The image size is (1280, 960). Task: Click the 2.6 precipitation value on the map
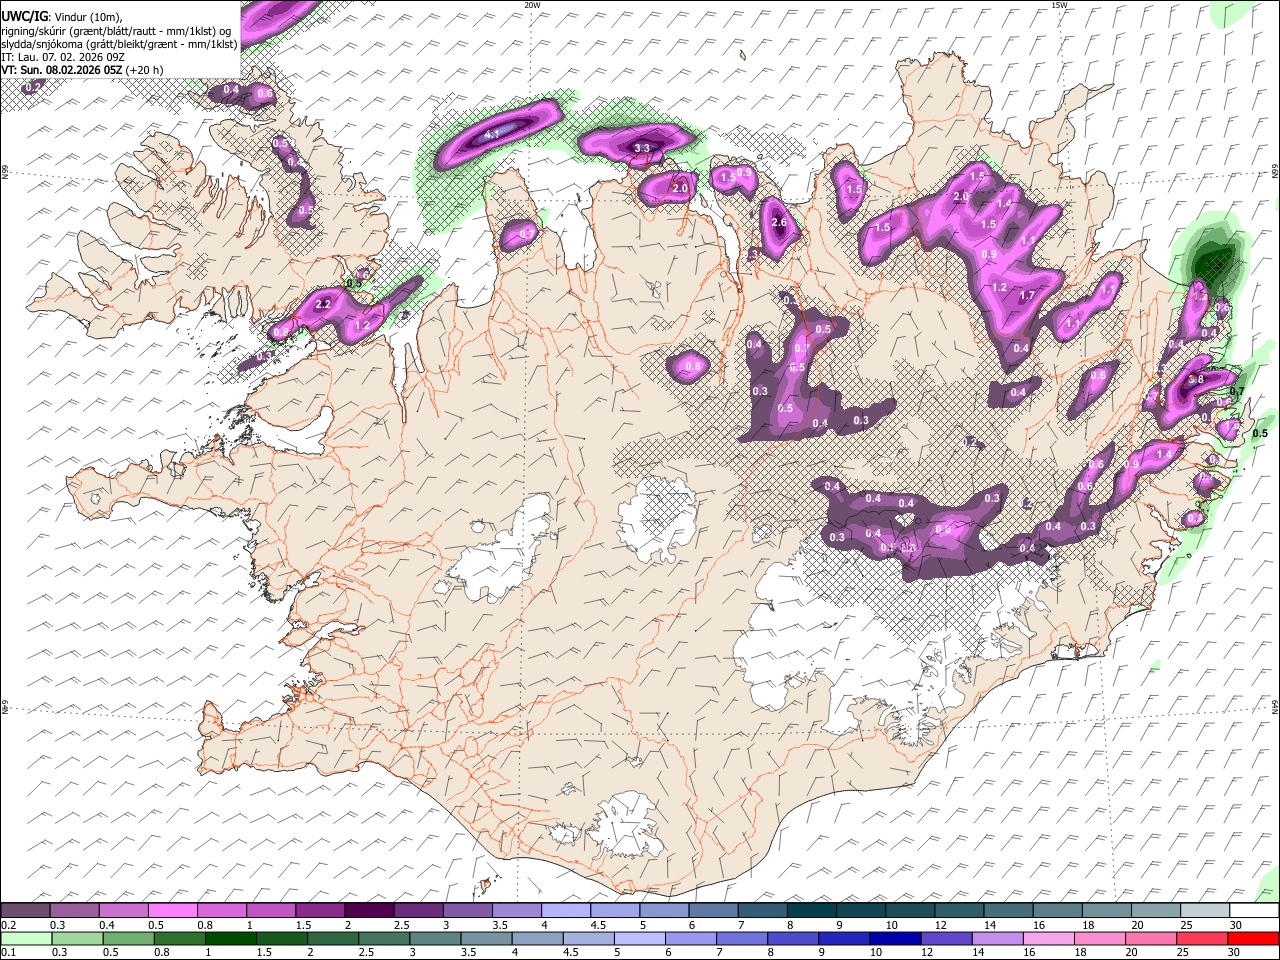tap(780, 223)
